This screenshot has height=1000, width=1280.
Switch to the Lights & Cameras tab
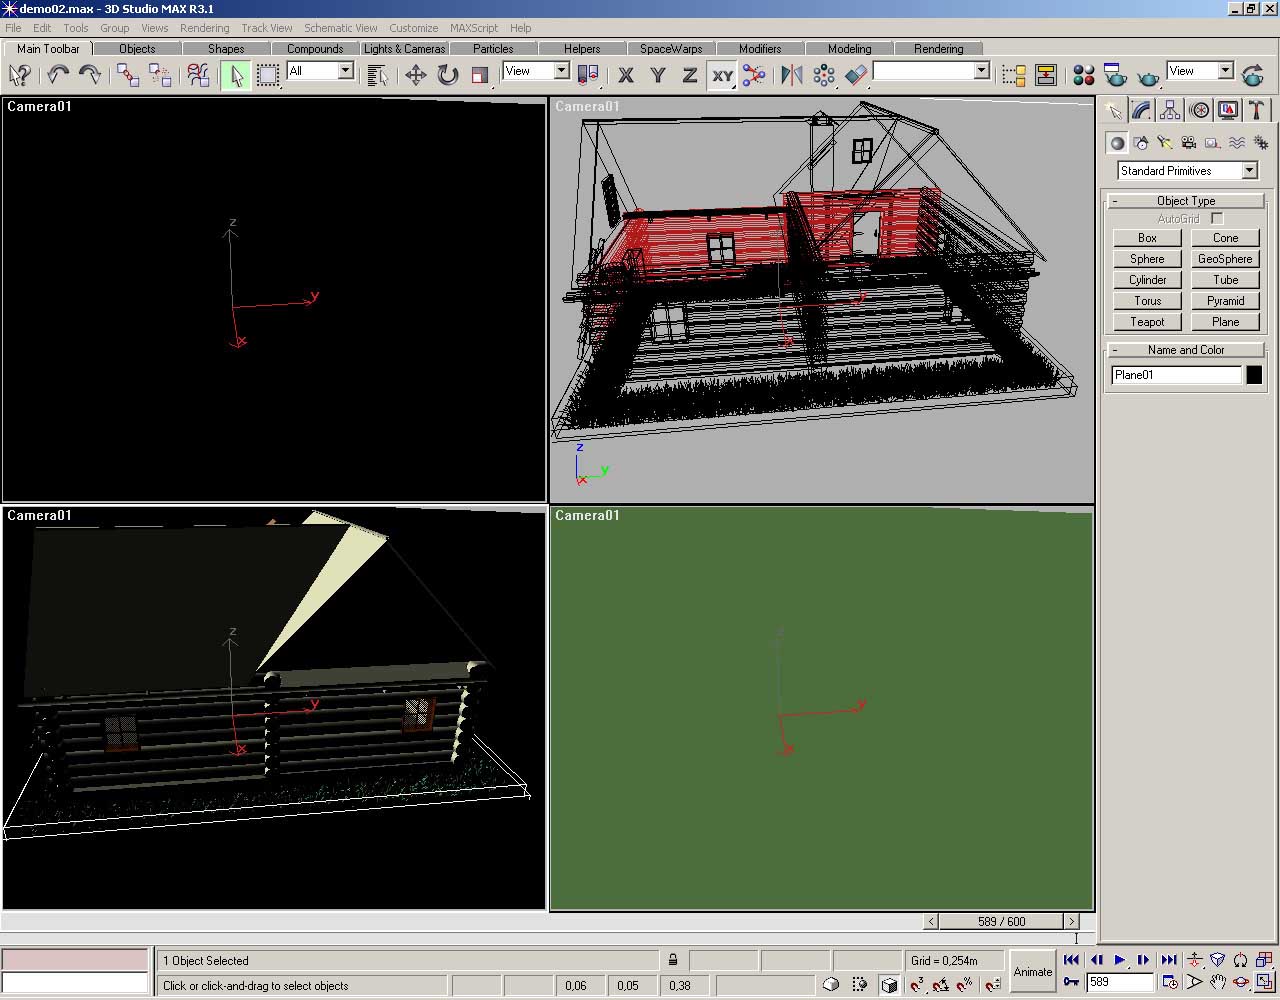pos(404,48)
